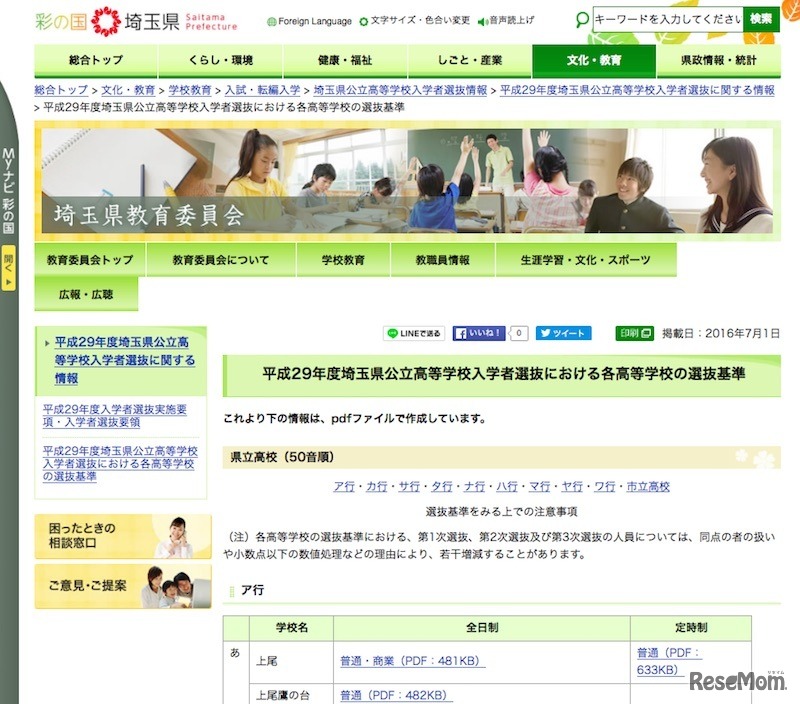This screenshot has height=704, width=800.
Task: Click the Foreign Language globe icon
Action: pyautogui.click(x=270, y=17)
